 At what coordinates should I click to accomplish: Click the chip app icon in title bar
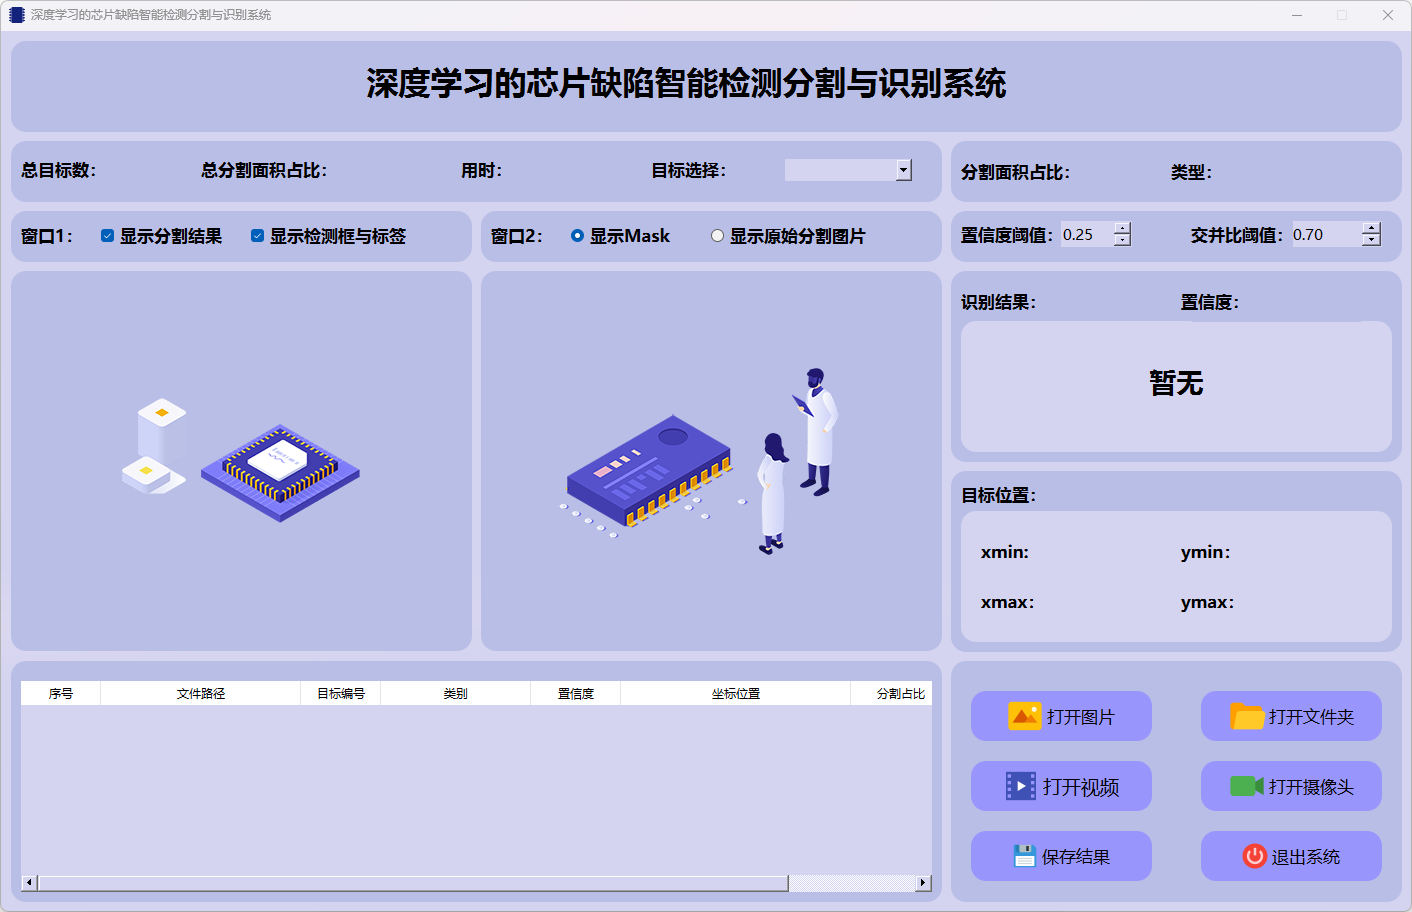[x=16, y=15]
